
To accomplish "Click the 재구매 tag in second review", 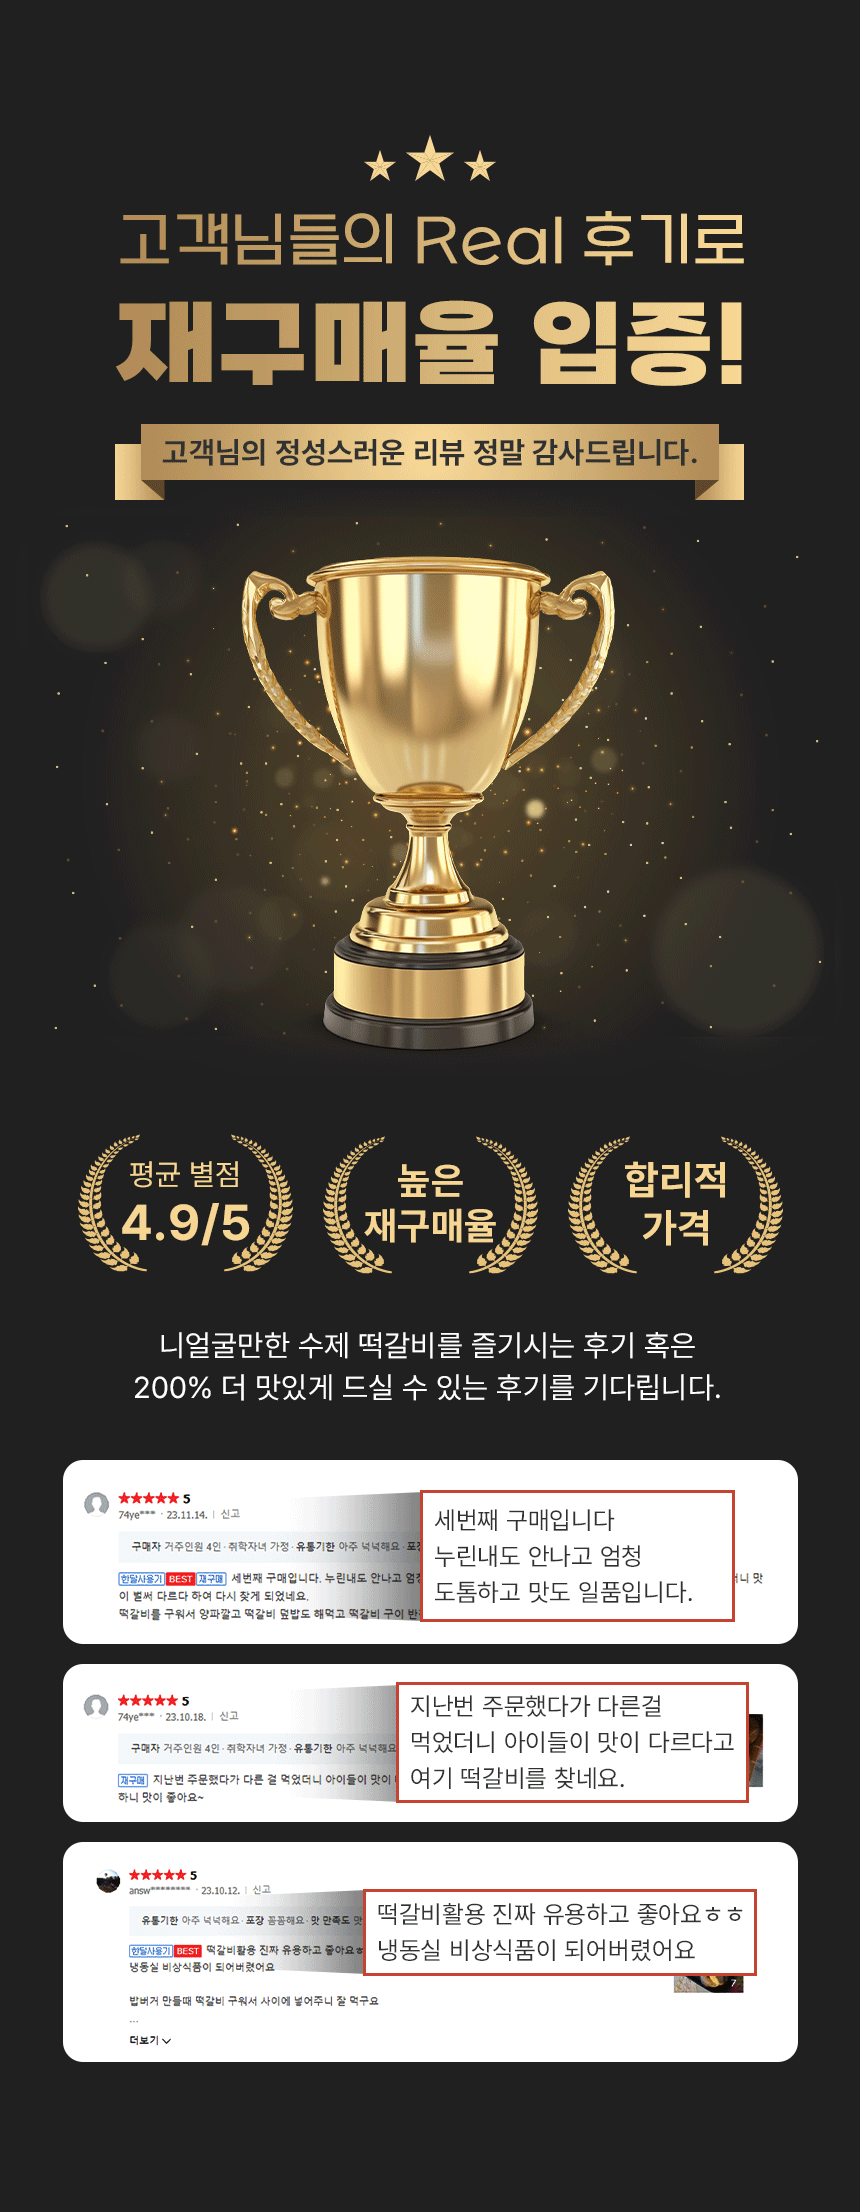I will coord(132,1780).
